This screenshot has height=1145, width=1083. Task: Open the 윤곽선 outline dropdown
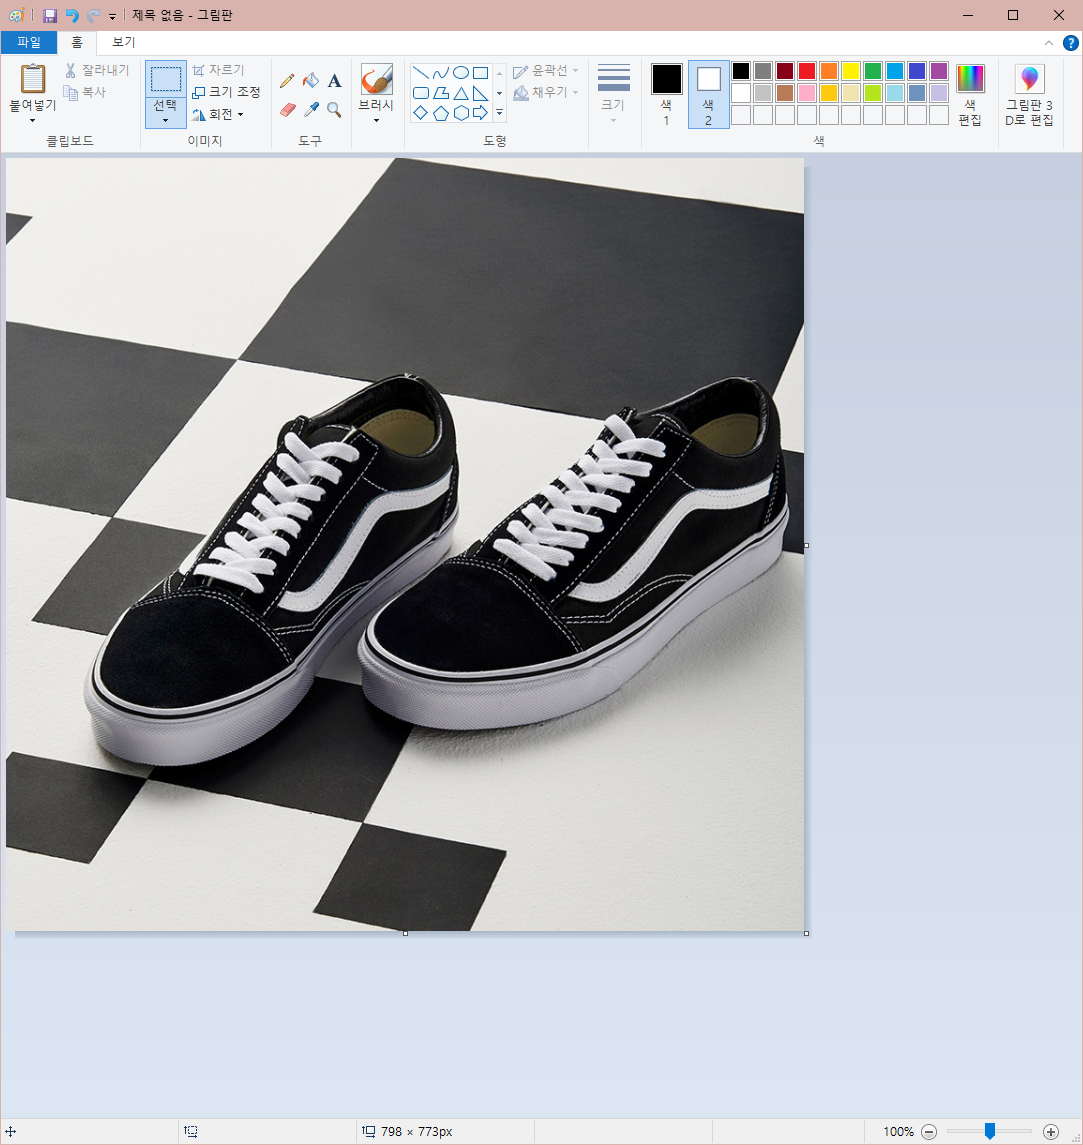click(546, 71)
